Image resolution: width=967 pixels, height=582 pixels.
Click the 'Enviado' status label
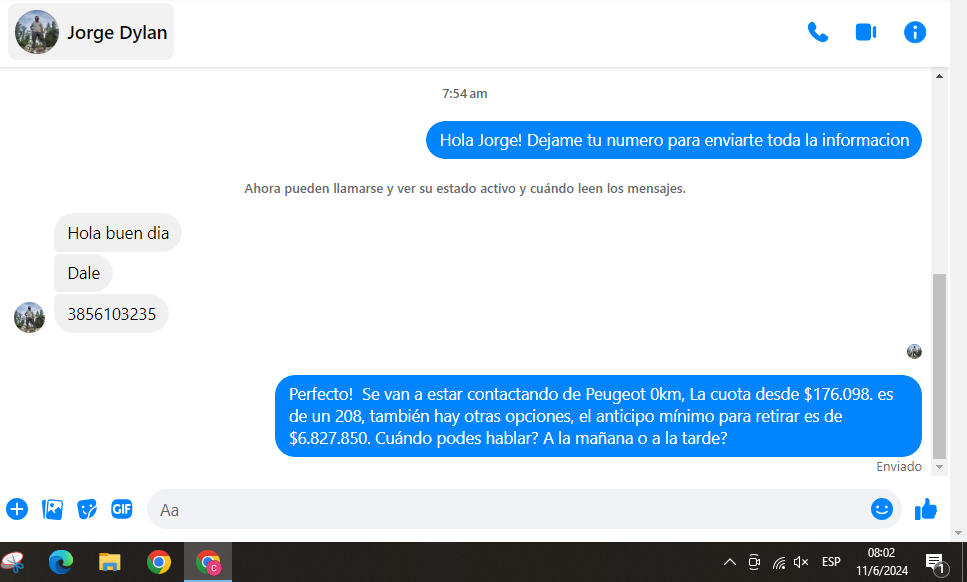[899, 467]
